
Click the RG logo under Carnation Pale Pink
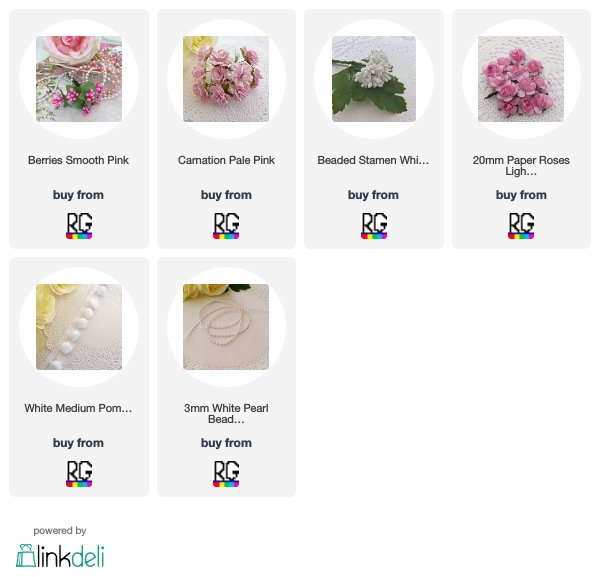[x=226, y=225]
